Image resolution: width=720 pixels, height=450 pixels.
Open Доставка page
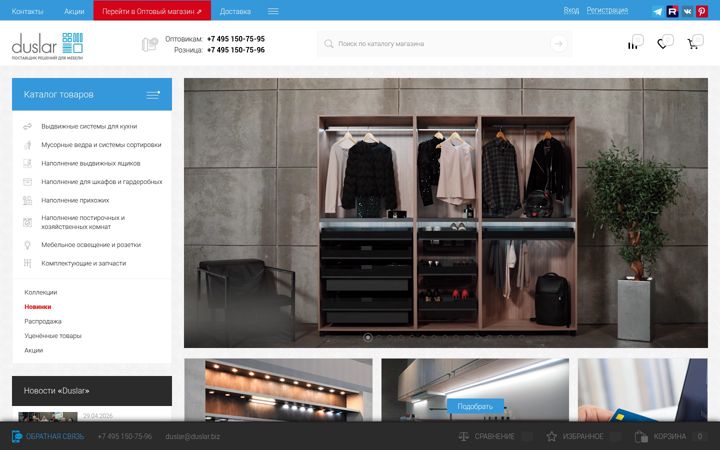(235, 11)
